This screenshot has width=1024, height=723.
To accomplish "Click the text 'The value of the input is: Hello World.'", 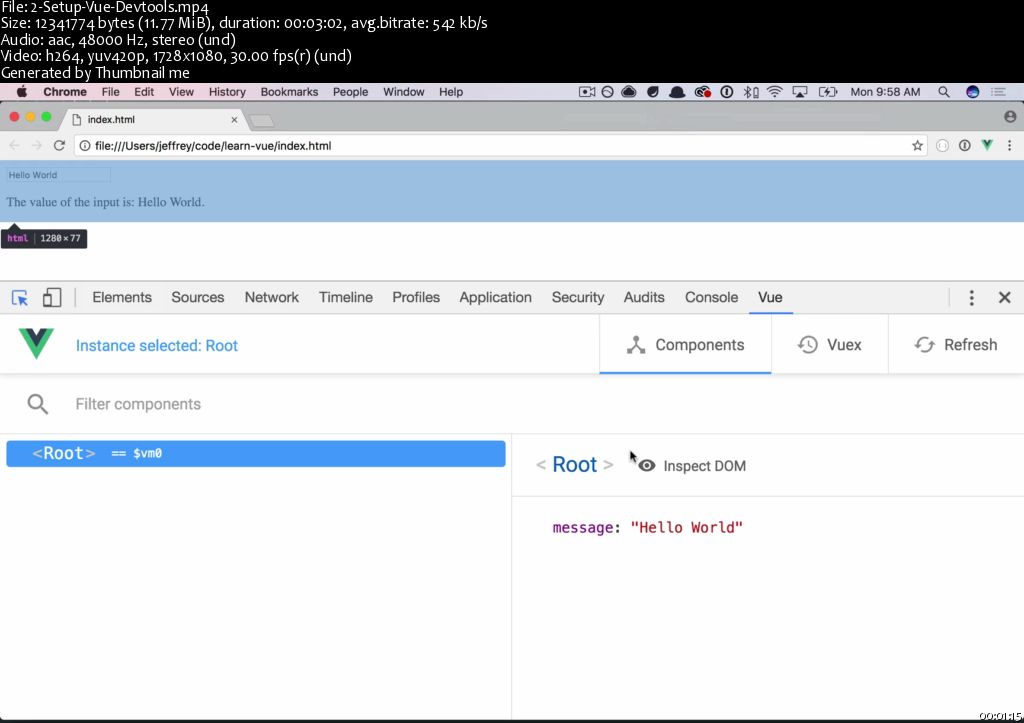I will tap(105, 202).
